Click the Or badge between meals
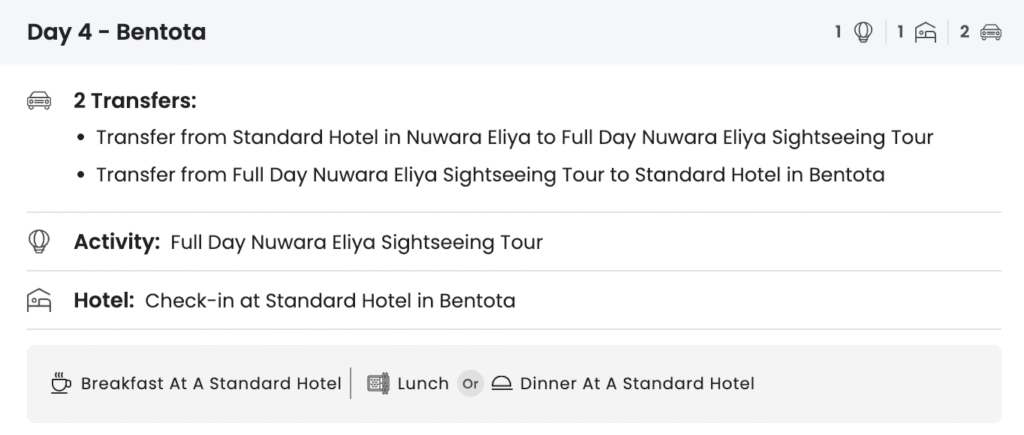This screenshot has width=1024, height=435. 470,383
